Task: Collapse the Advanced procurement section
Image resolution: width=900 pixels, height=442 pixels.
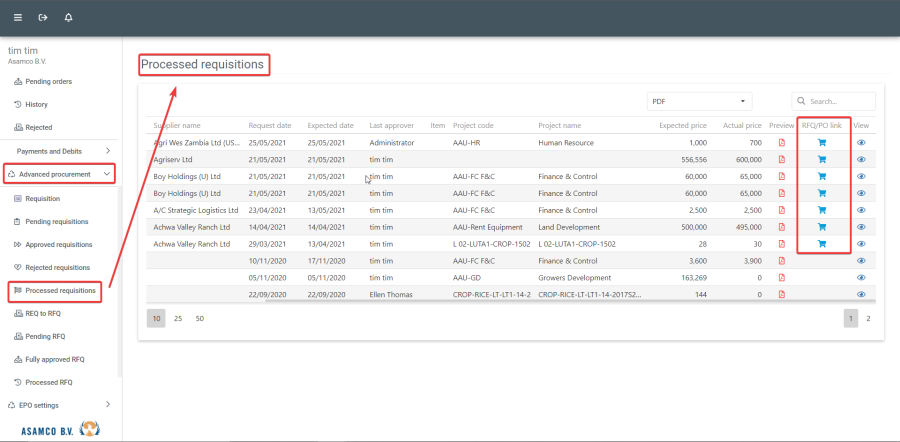Action: click(x=60, y=174)
